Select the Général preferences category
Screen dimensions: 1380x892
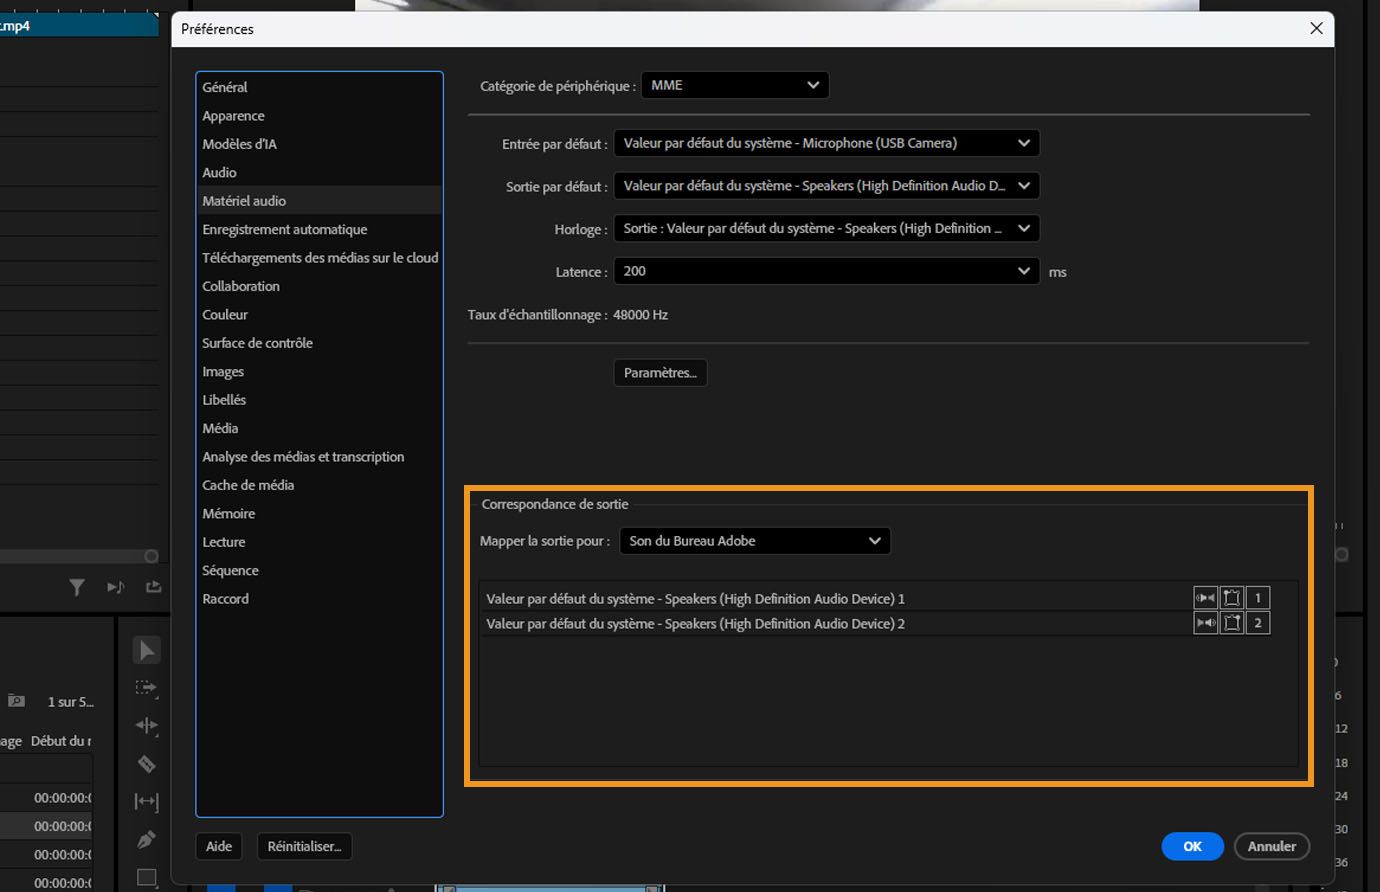pos(319,87)
